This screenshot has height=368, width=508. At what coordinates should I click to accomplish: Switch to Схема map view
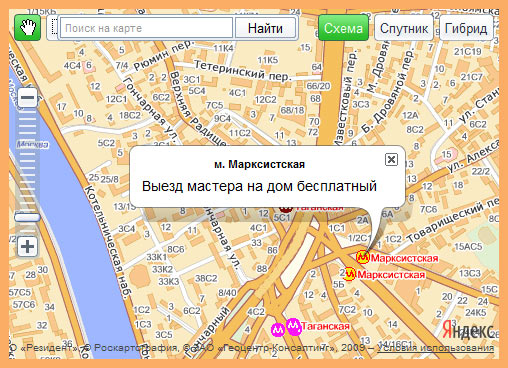pyautogui.click(x=343, y=28)
